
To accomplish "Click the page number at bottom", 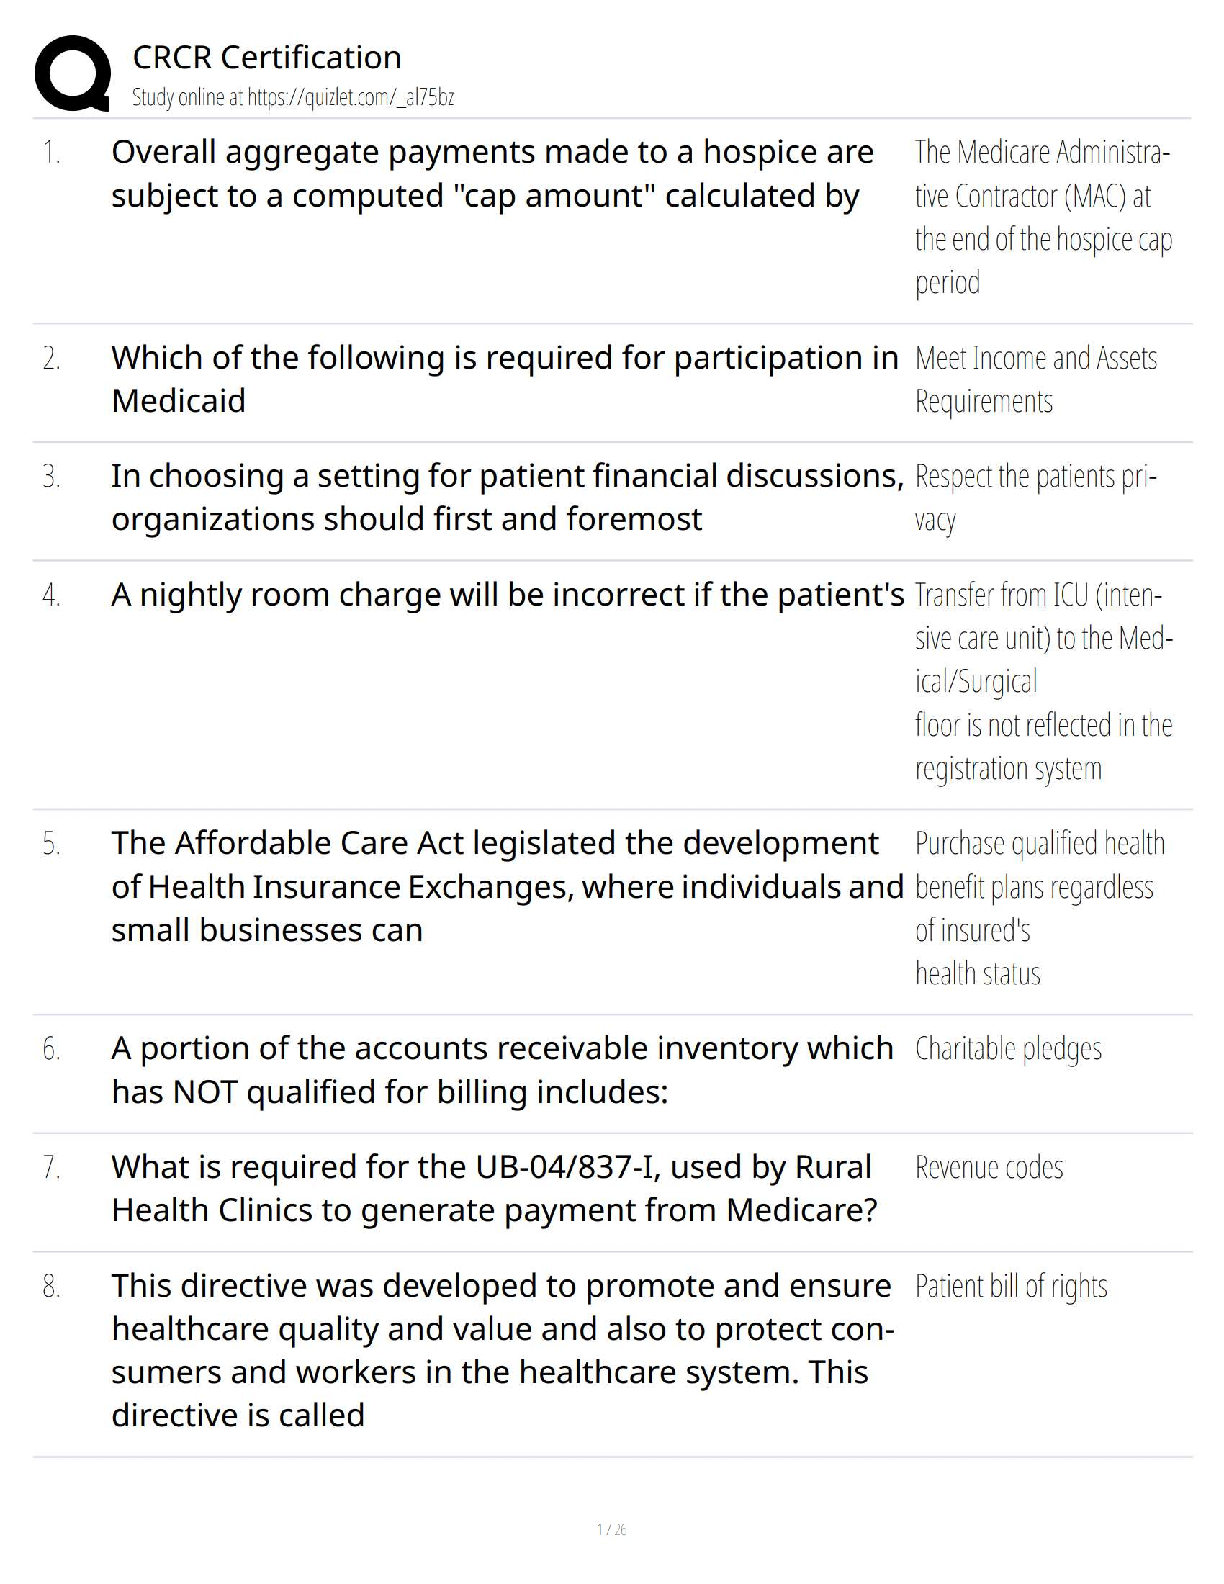I will [611, 1529].
